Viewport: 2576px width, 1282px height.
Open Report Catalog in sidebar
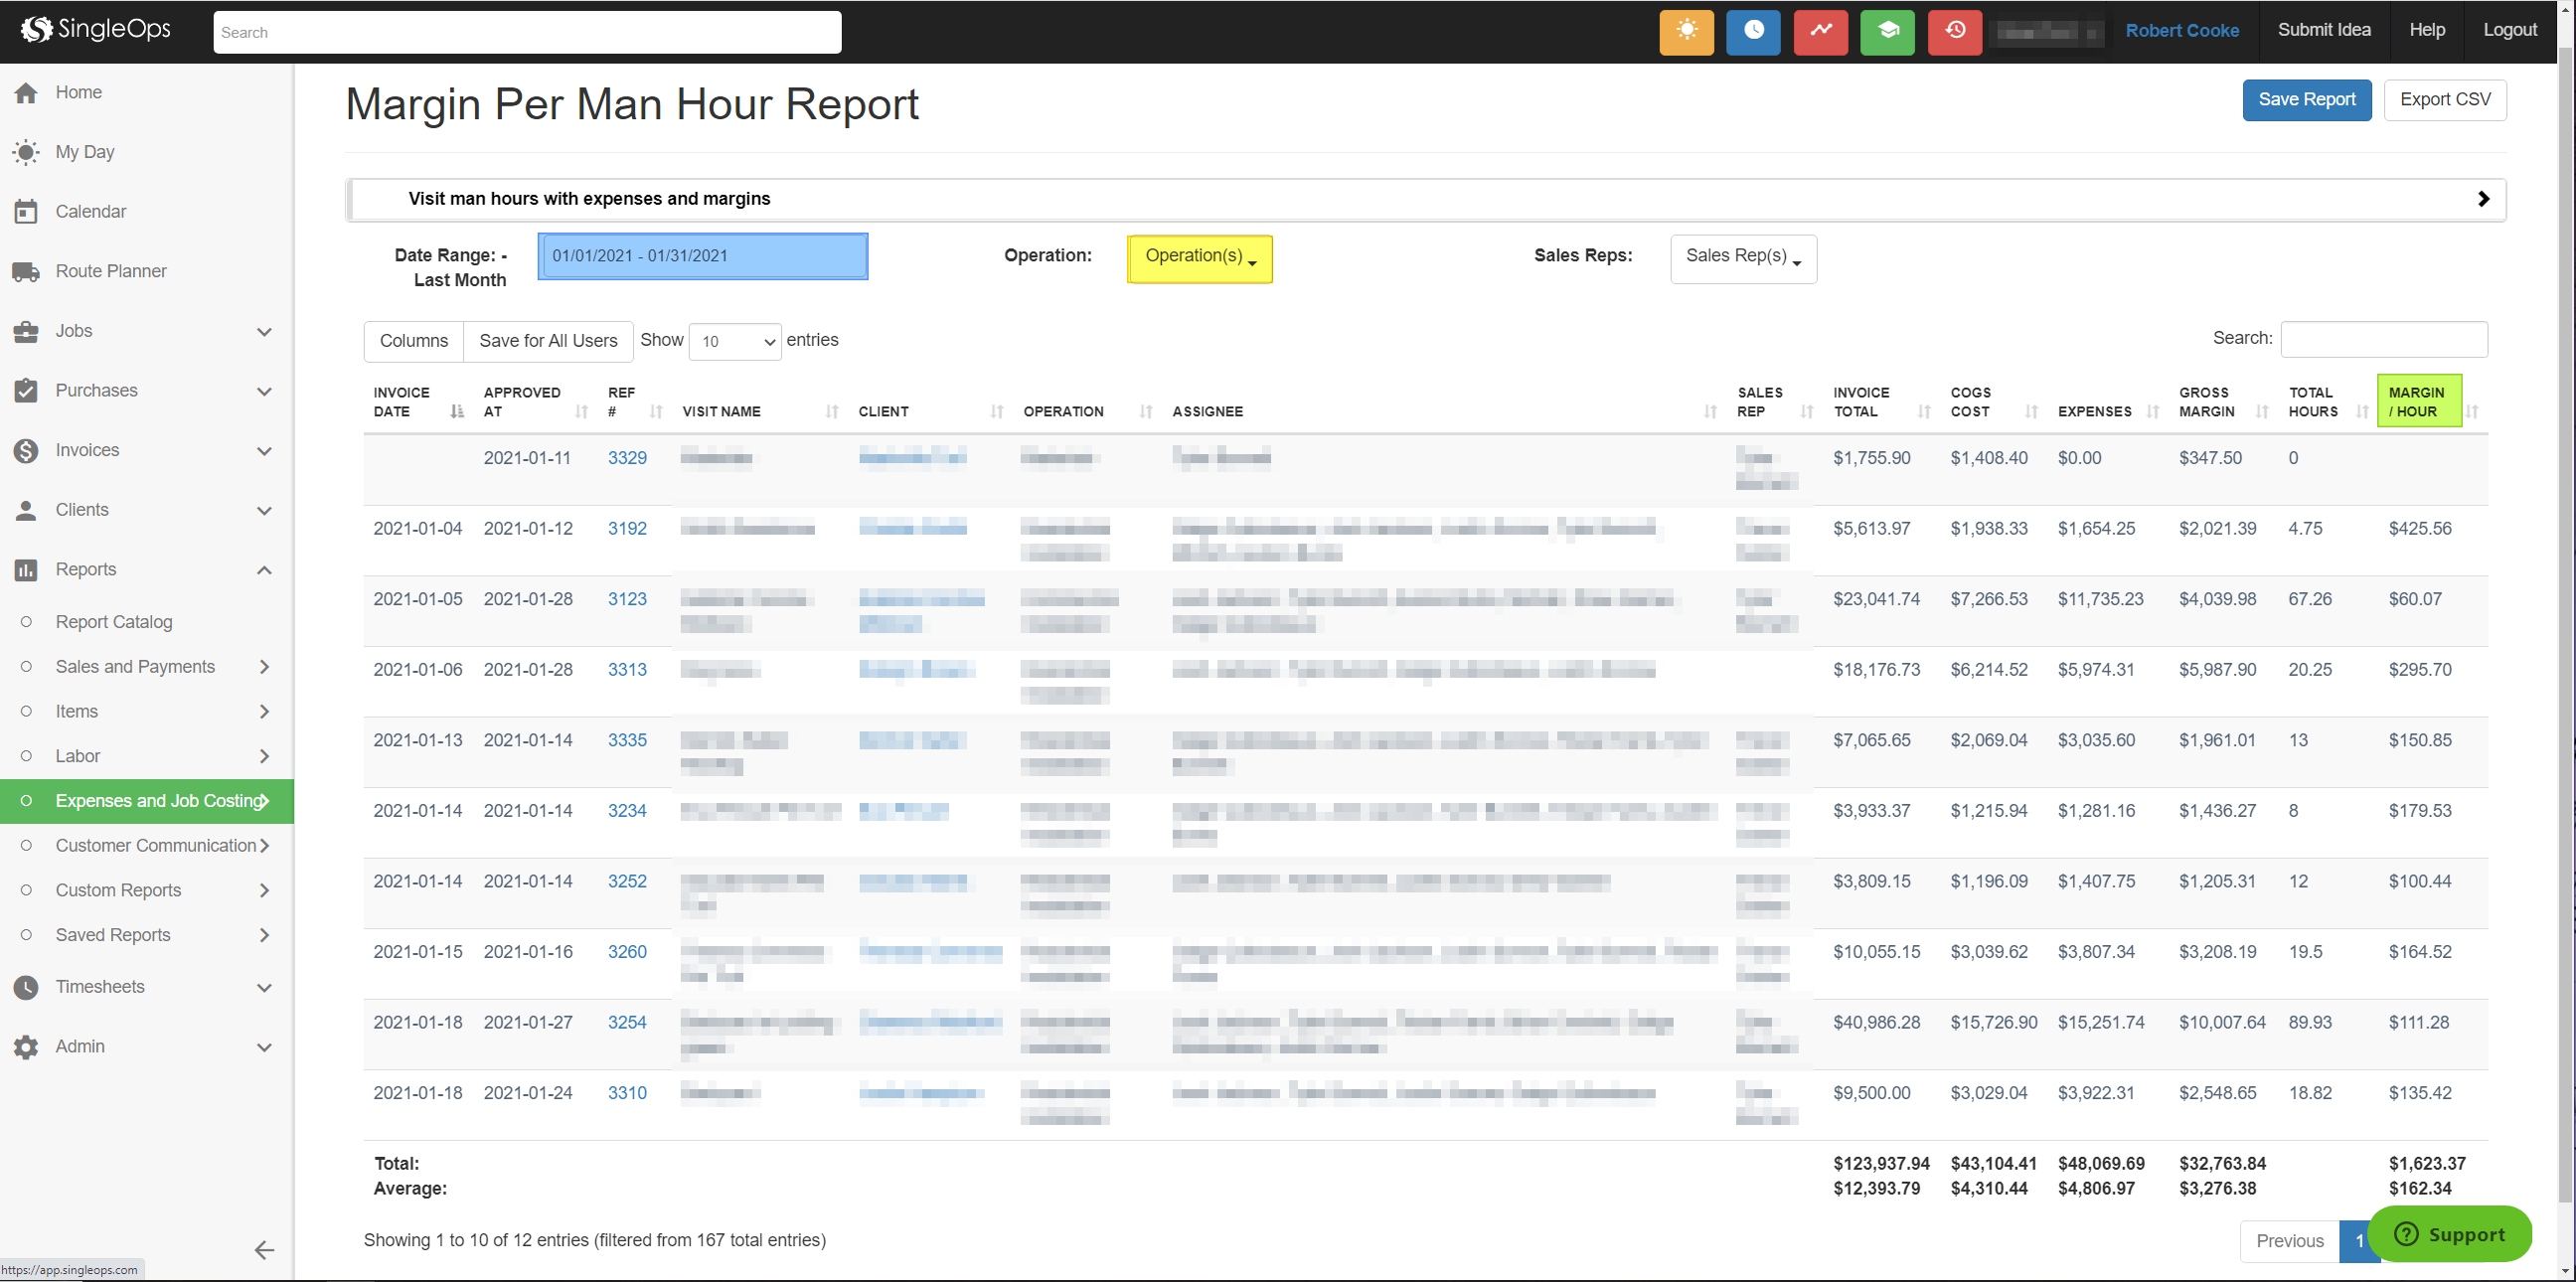click(114, 622)
